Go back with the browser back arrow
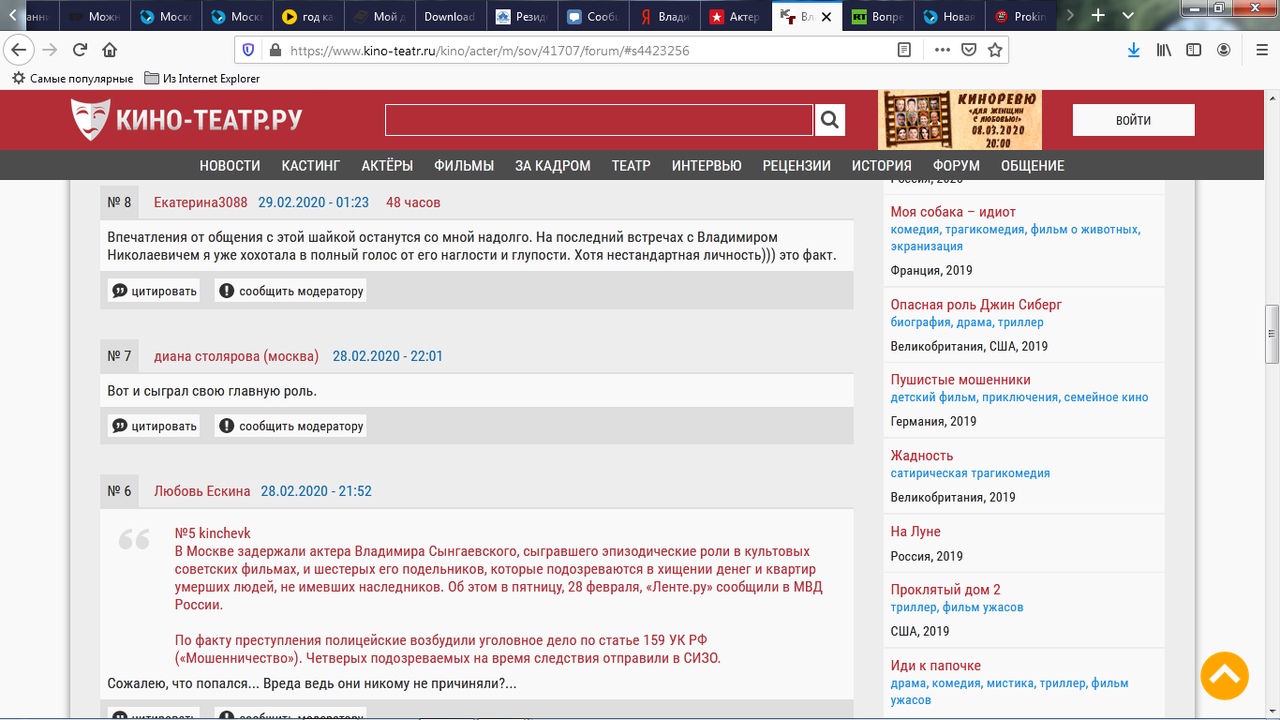 [19, 50]
